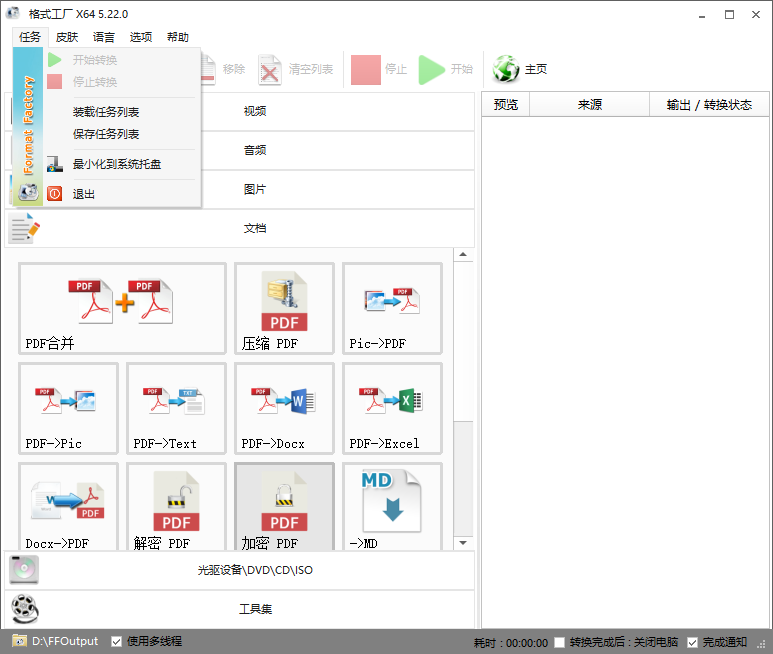Select the 加密 PDF encrypt tool
This screenshot has width=773, height=654.
click(284, 507)
